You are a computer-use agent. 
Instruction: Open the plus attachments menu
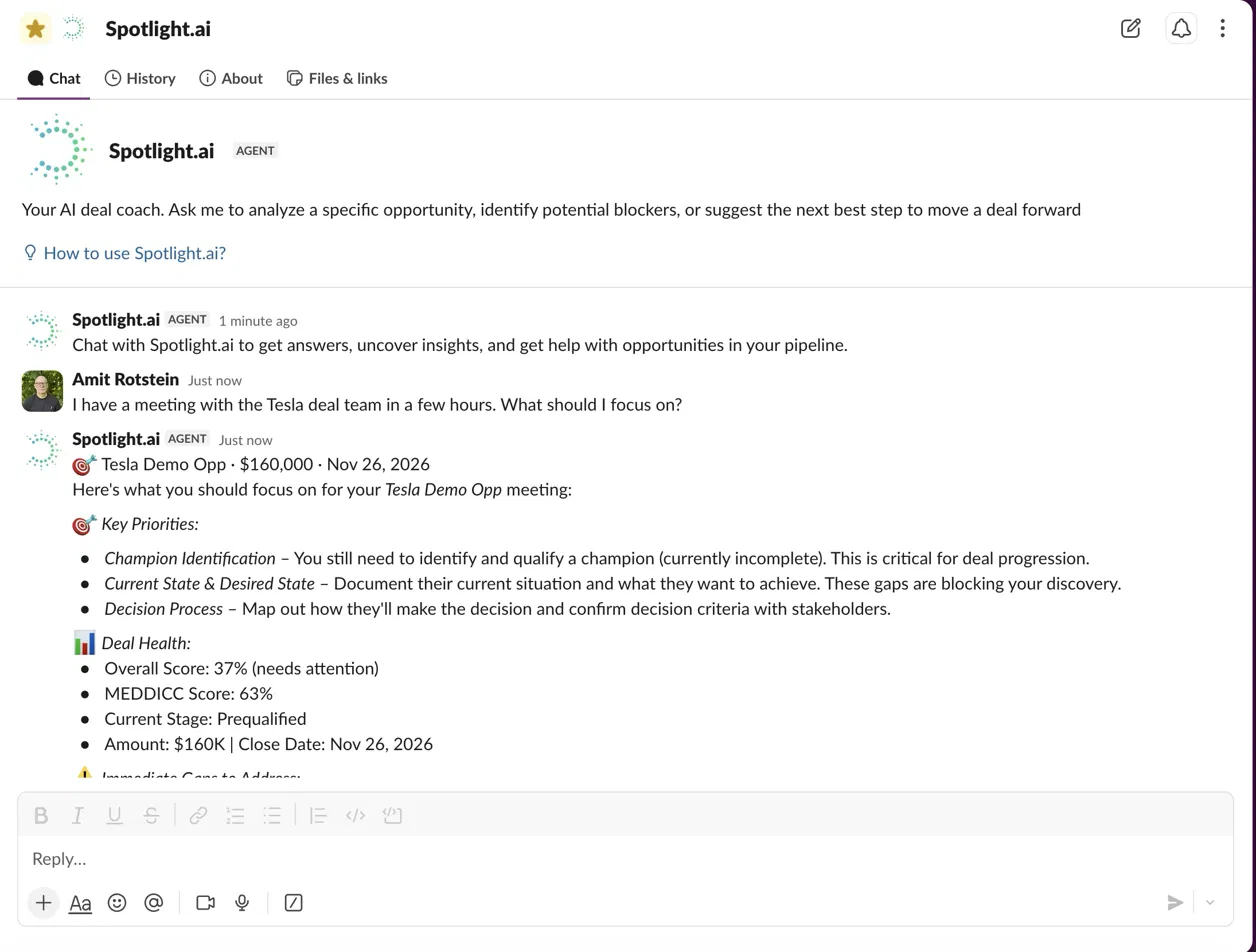click(x=43, y=903)
